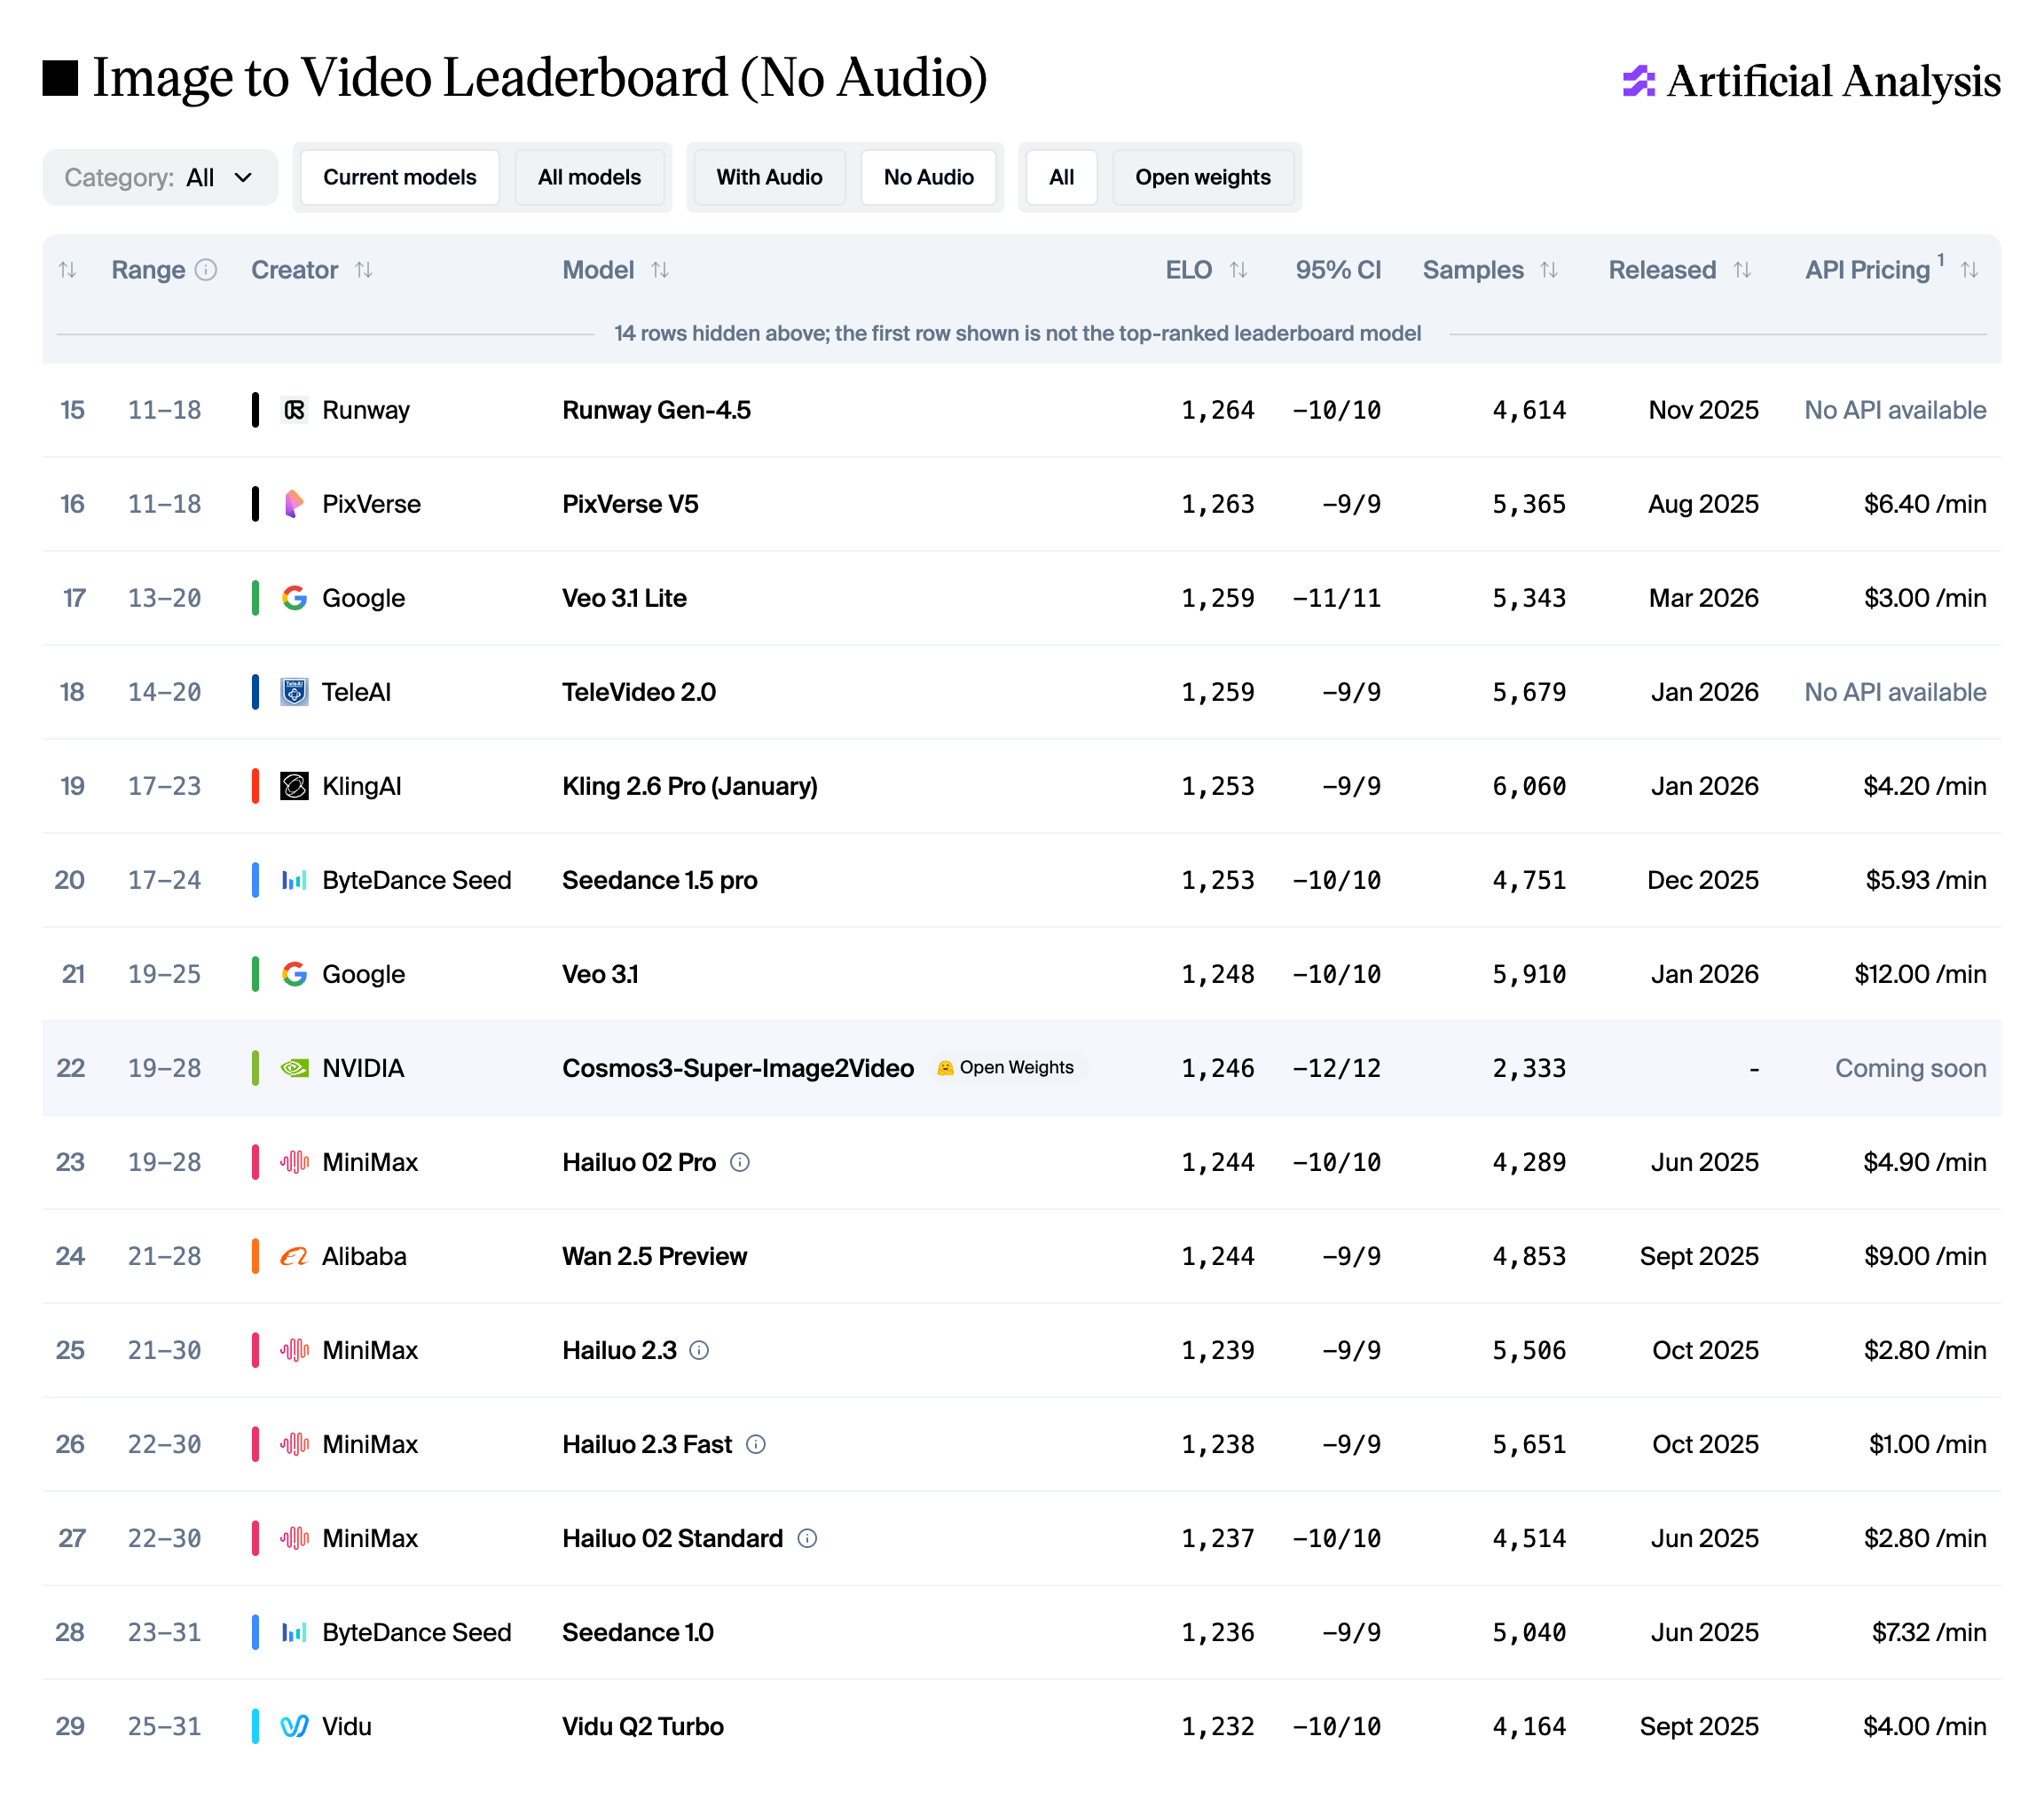Sort table by Creator column arrows

[x=364, y=270]
